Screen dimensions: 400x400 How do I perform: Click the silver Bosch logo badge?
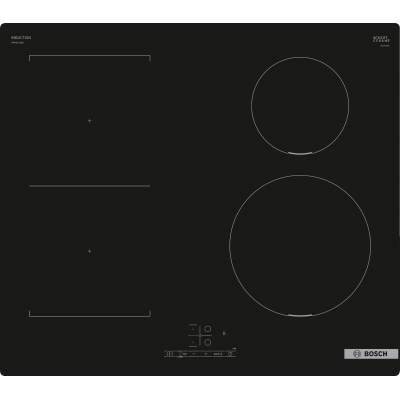[x=371, y=354]
